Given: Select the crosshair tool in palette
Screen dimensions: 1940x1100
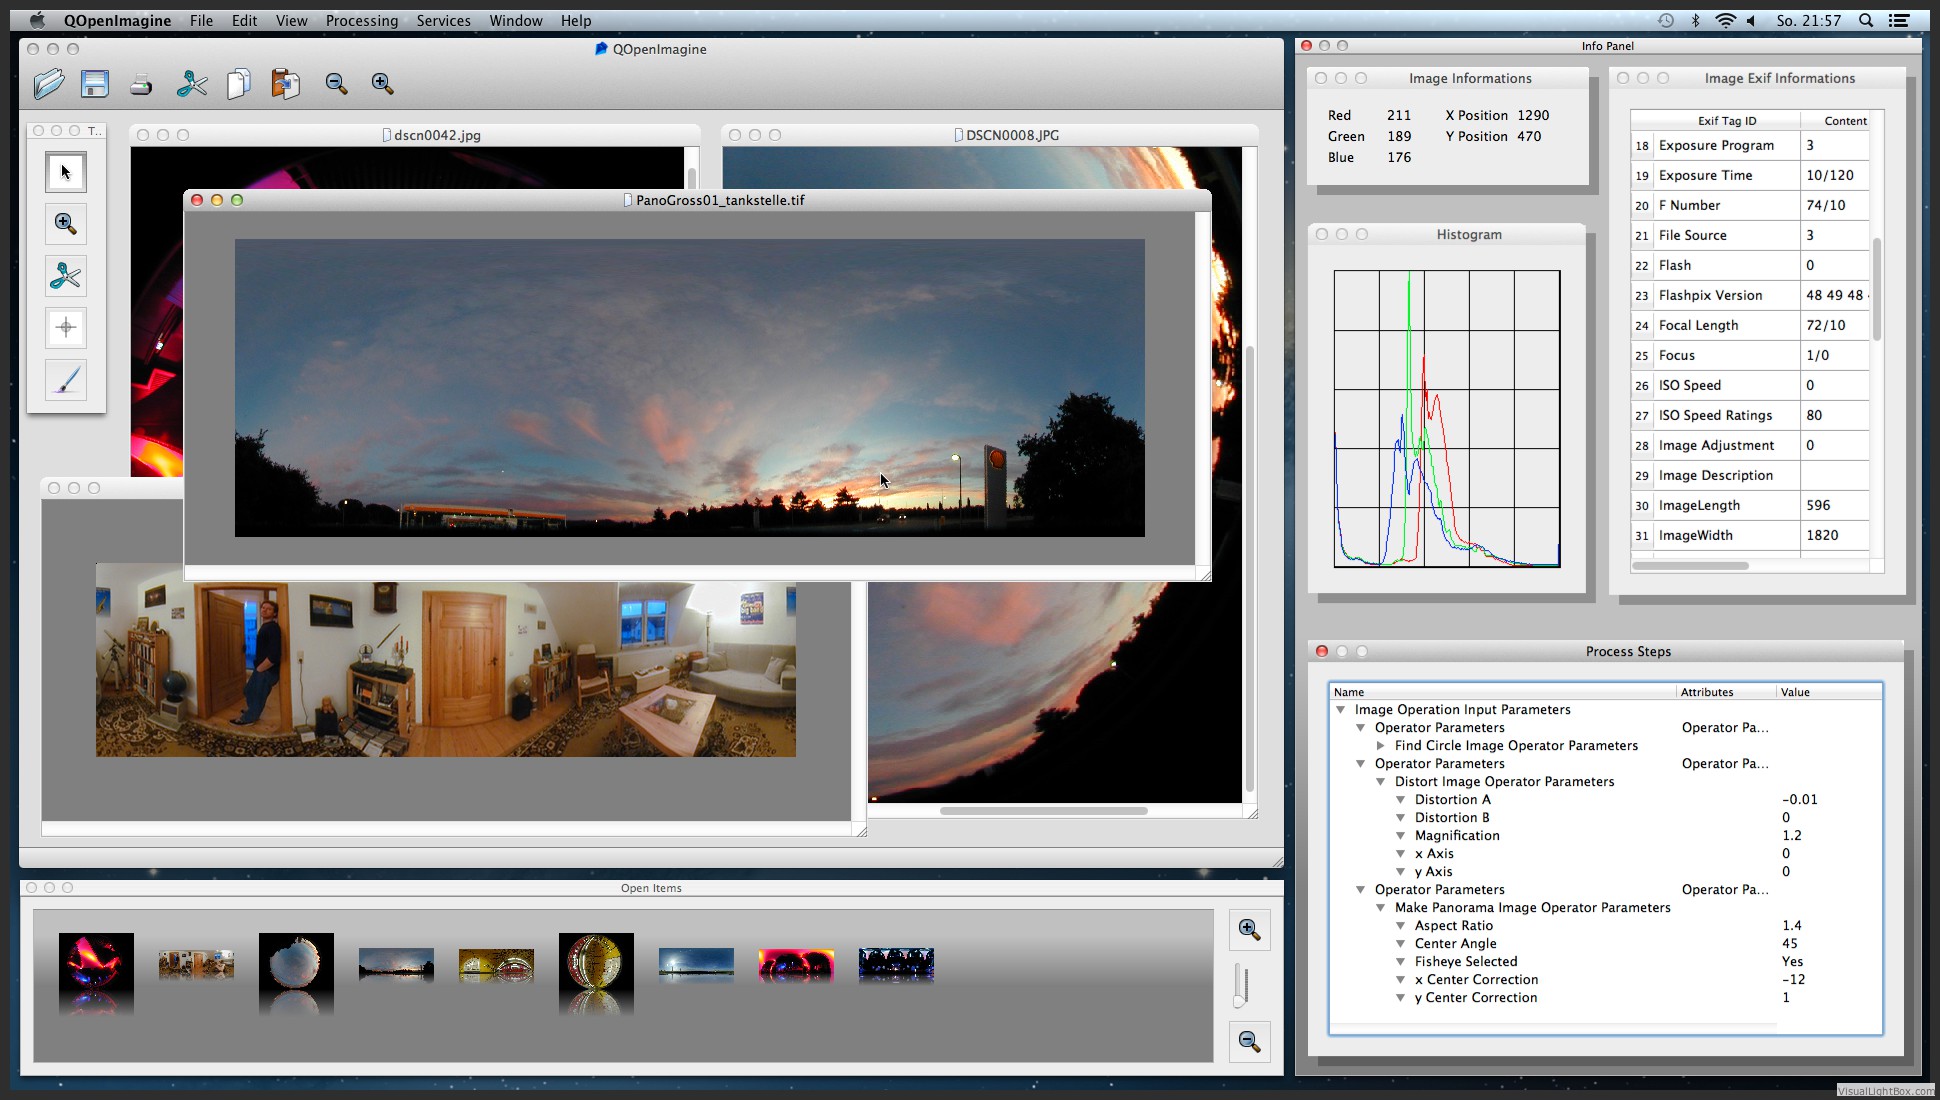Looking at the screenshot, I should (x=66, y=328).
